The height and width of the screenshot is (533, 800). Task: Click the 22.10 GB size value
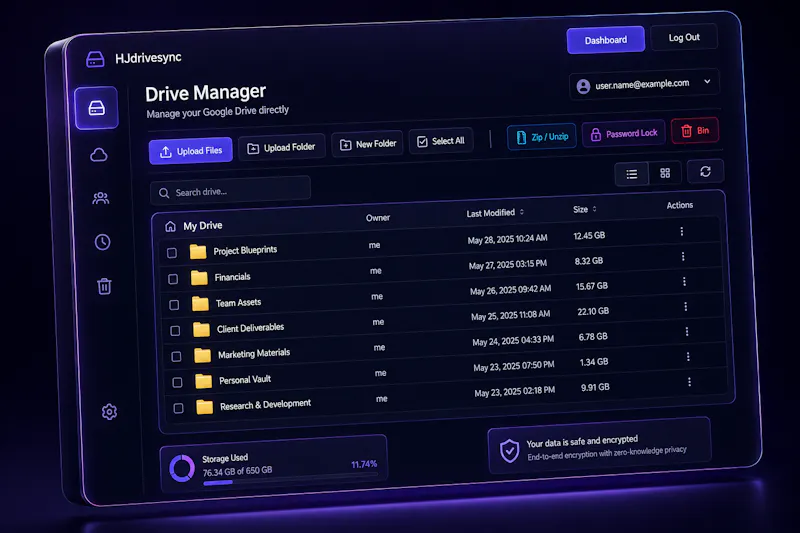click(x=593, y=311)
